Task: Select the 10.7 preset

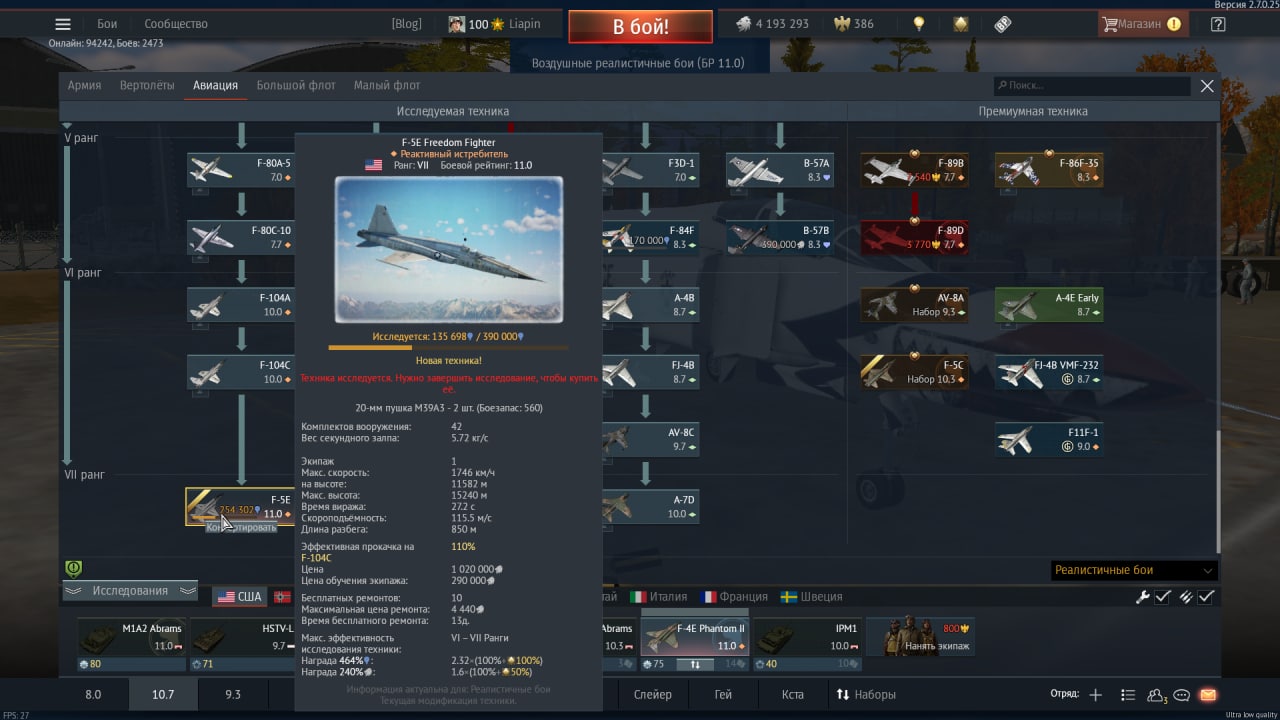Action: [x=163, y=694]
